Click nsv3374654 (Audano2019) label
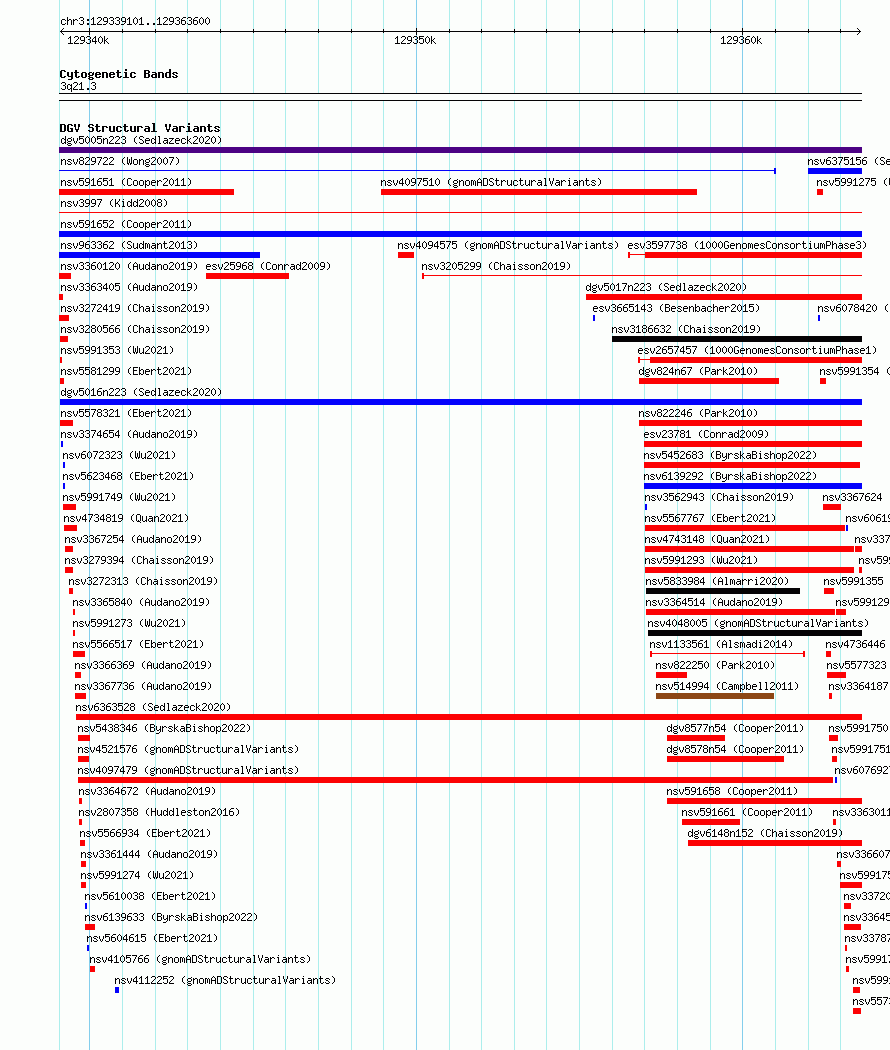The image size is (890, 1050). tap(129, 434)
